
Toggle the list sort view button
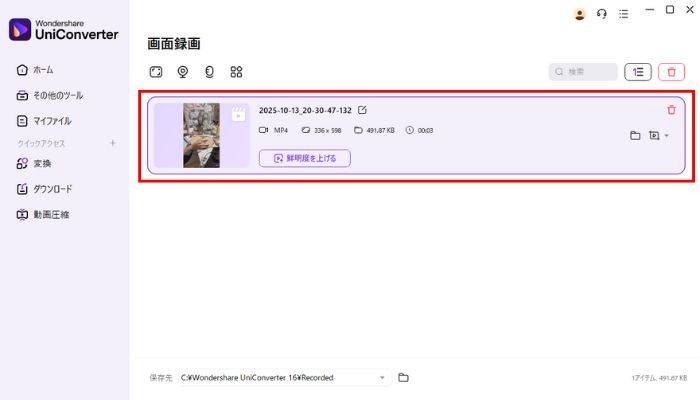point(637,72)
